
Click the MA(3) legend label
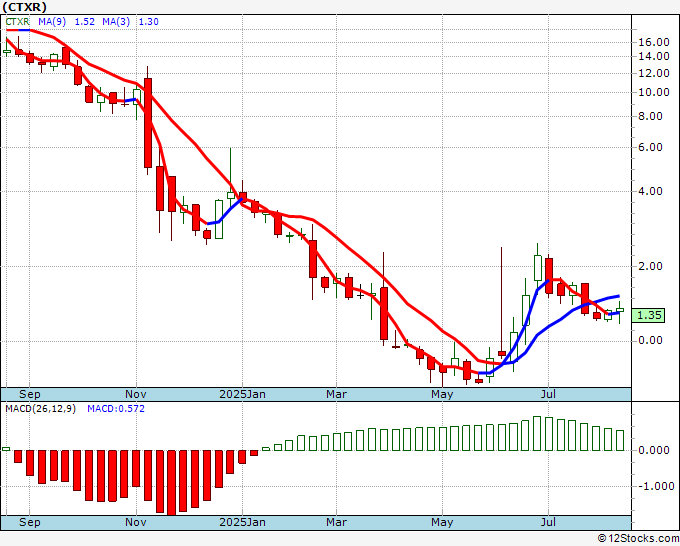click(x=116, y=22)
